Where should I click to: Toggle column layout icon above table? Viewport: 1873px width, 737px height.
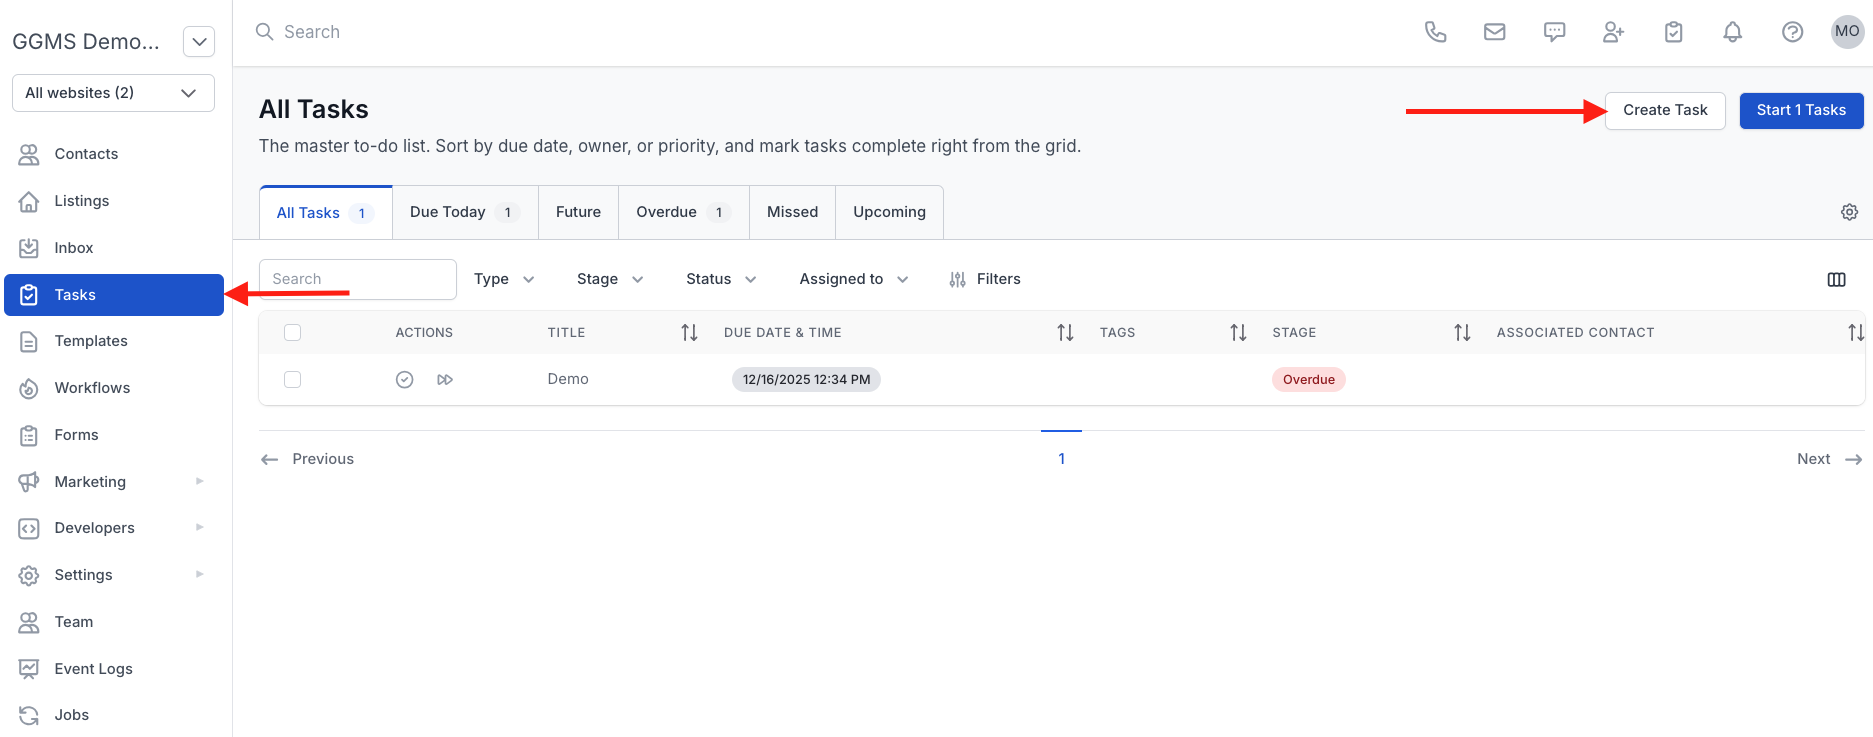coord(1836,280)
